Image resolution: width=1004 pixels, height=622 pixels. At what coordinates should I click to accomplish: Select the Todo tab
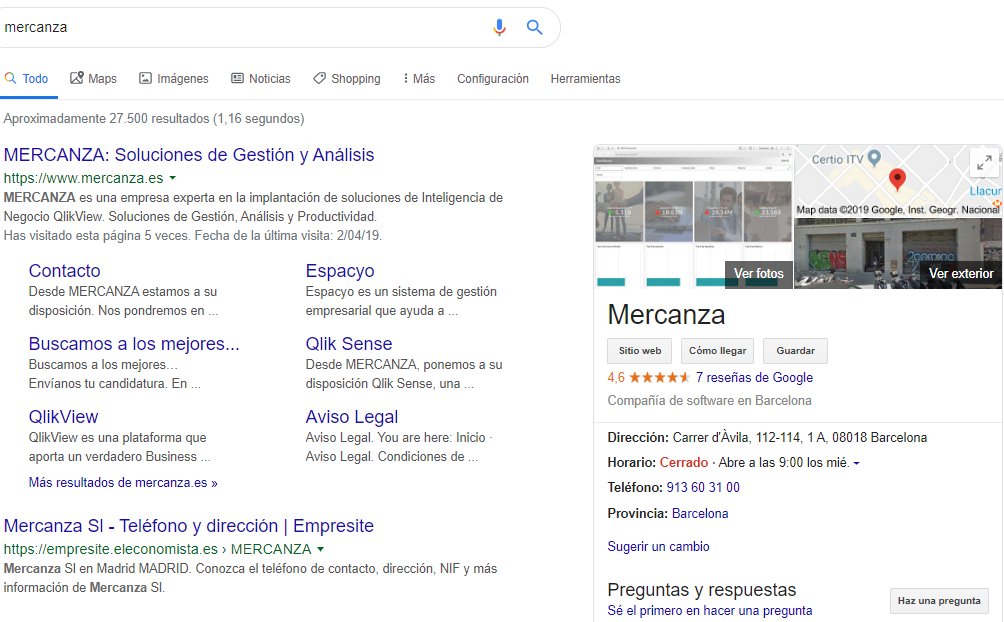pos(26,78)
